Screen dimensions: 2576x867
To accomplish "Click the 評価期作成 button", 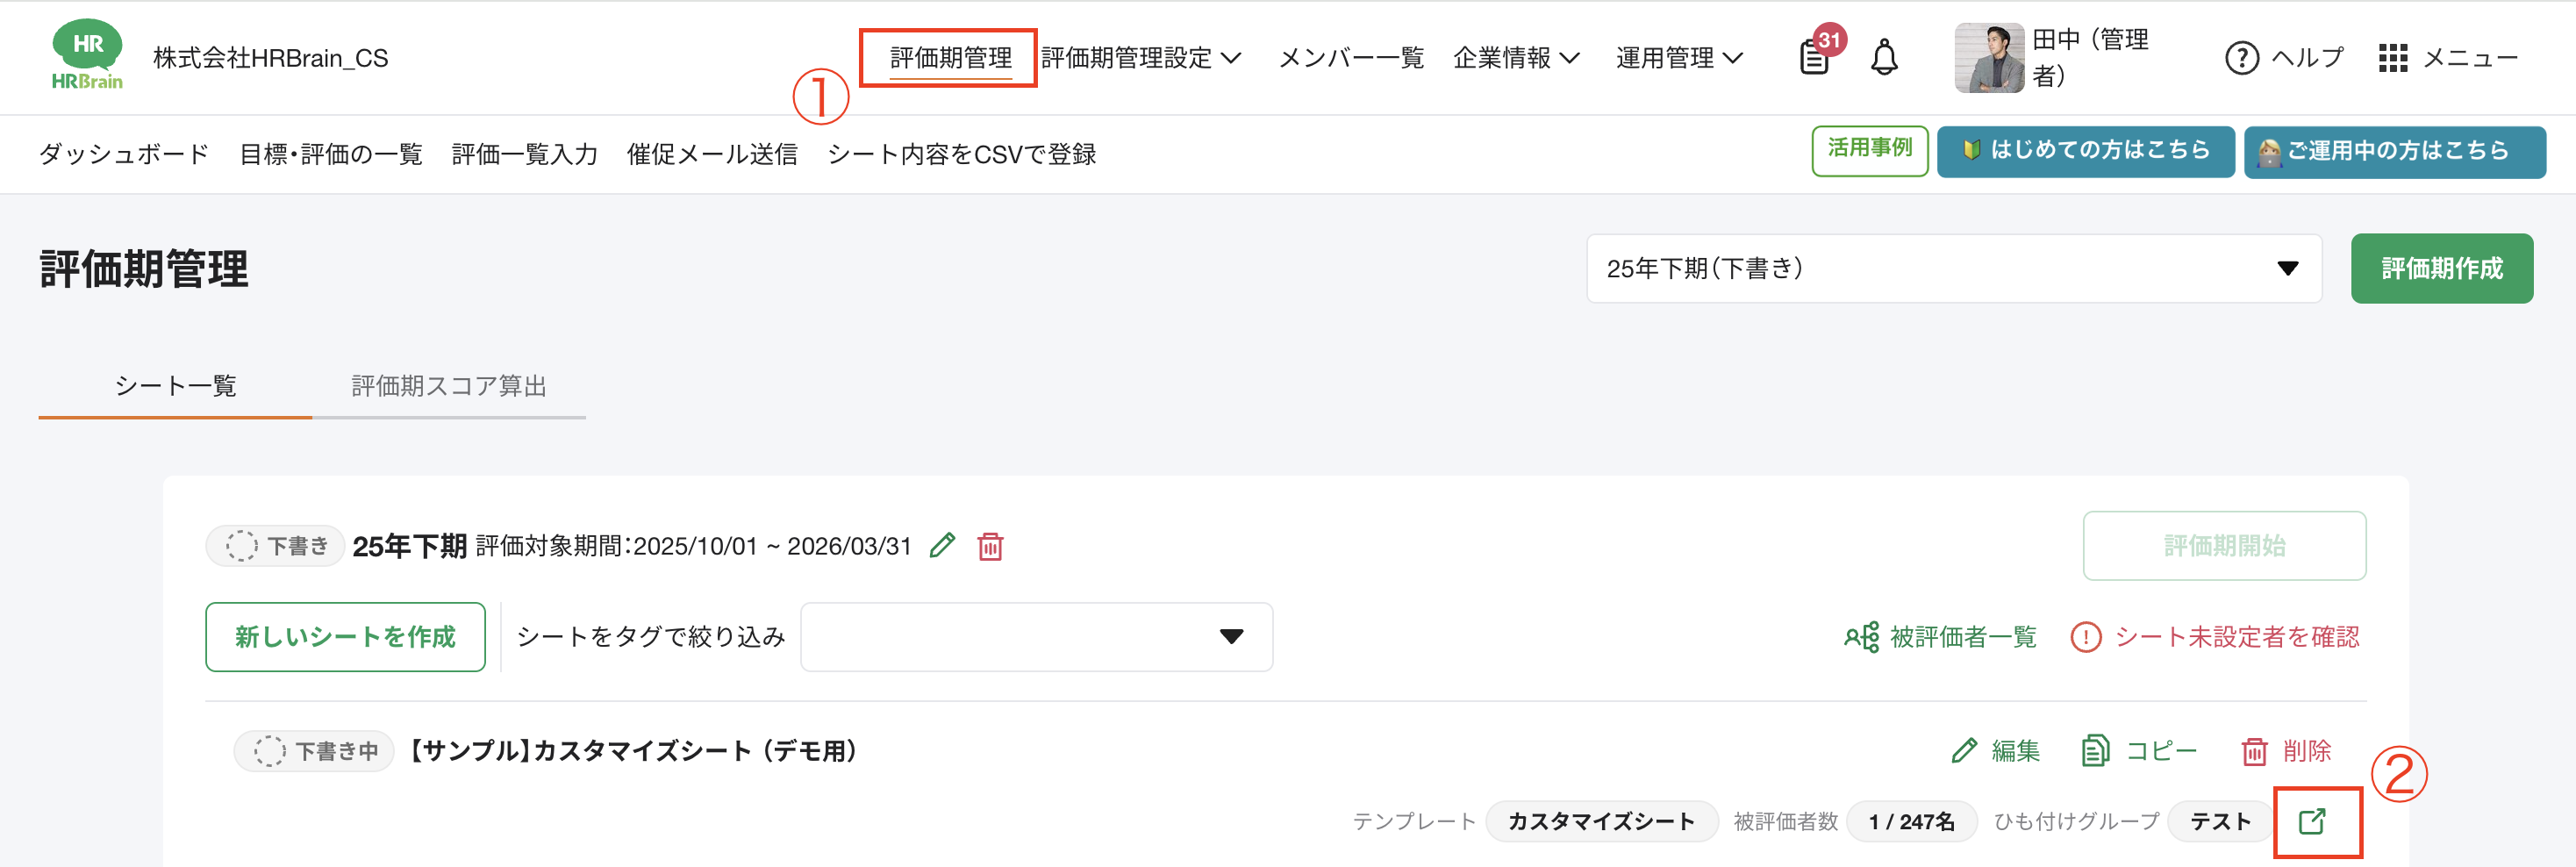I will click(x=2442, y=268).
